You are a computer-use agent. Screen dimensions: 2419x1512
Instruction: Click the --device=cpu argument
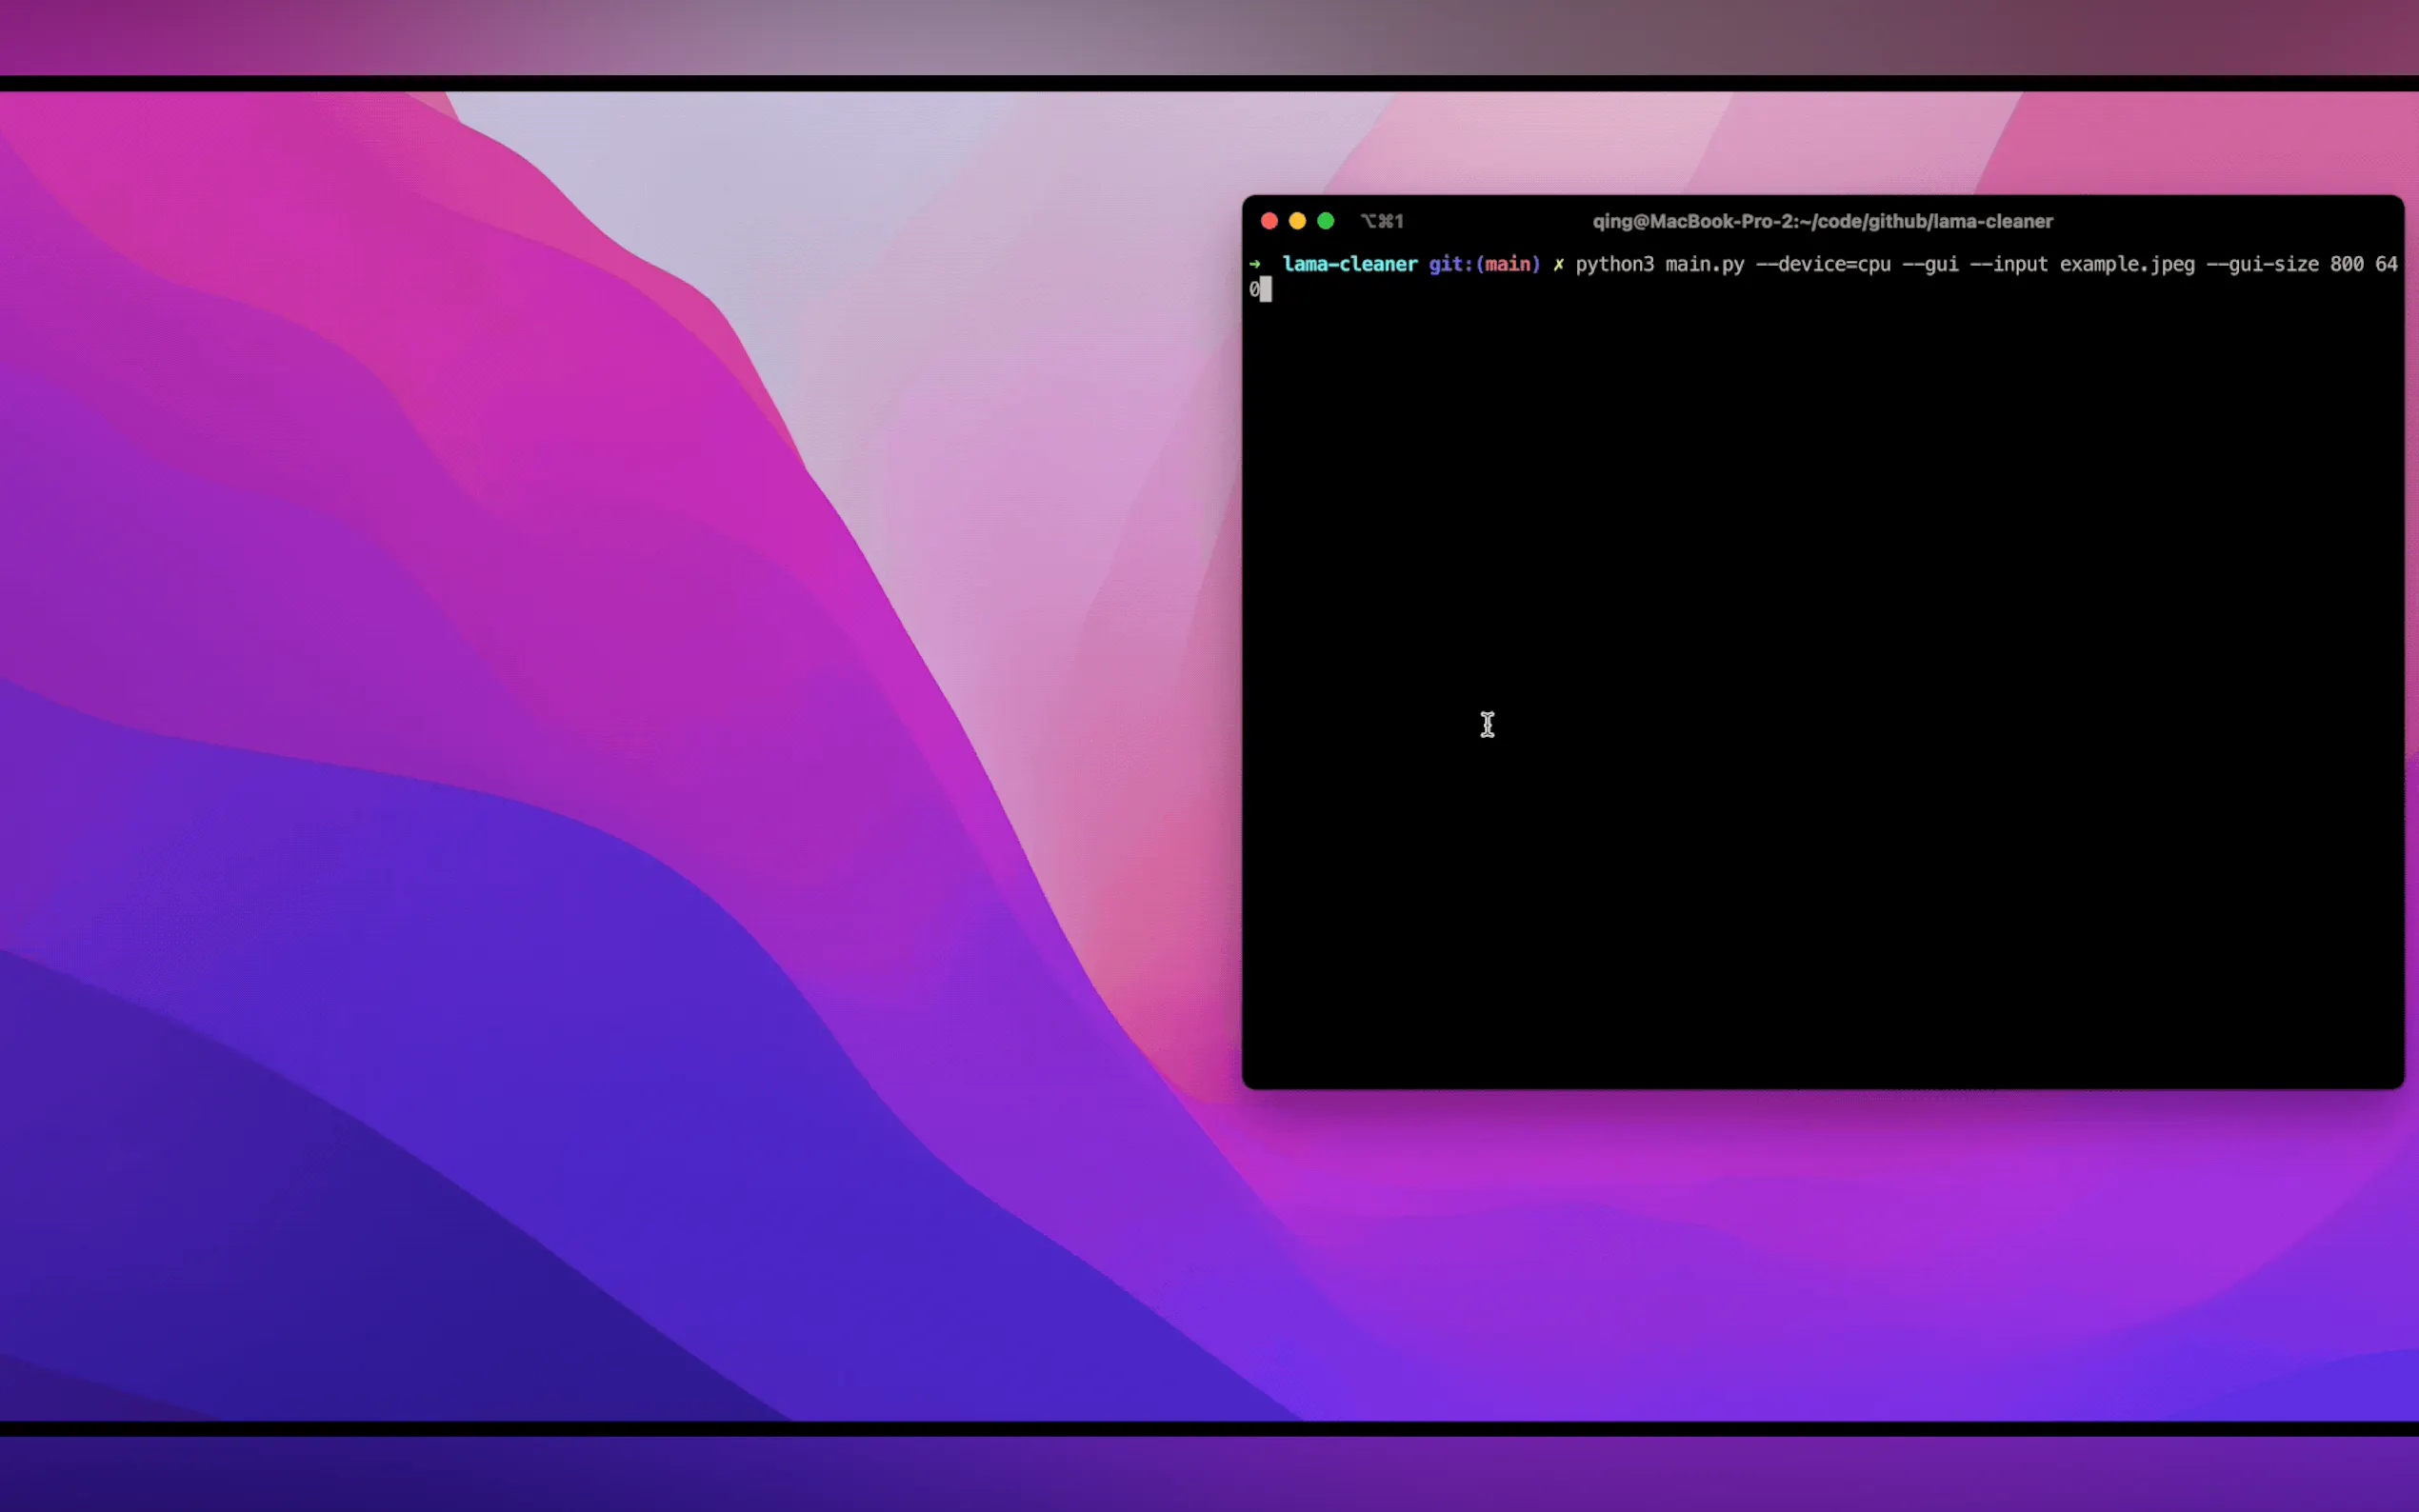[x=1823, y=264]
